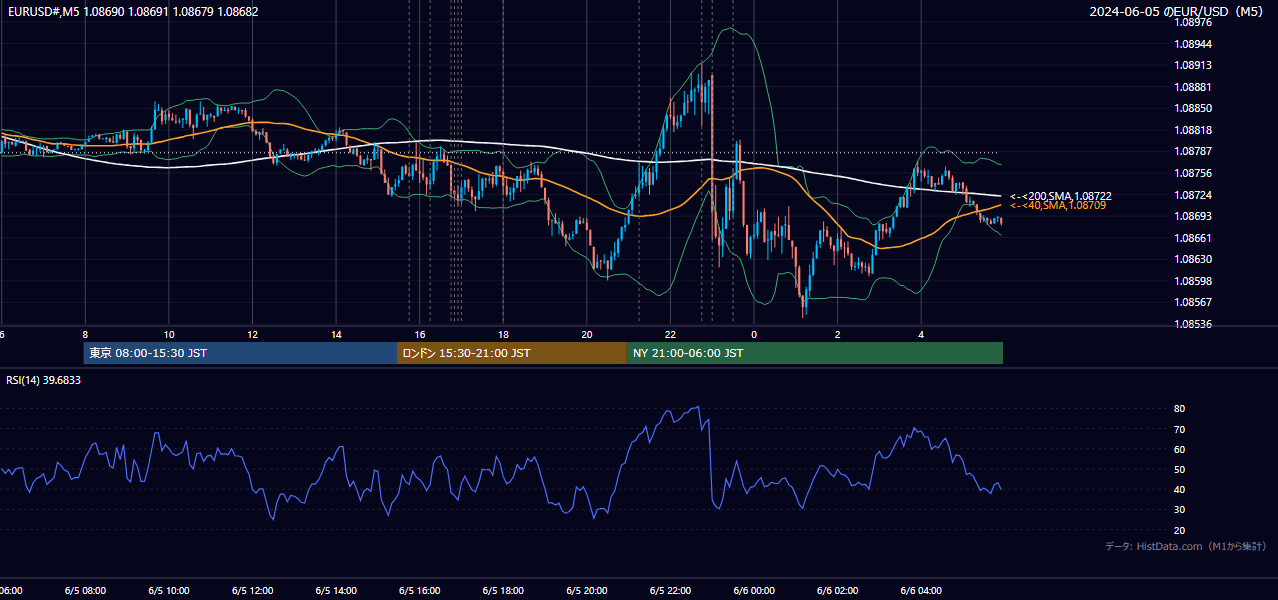Click the RSI level 80 axis label

[x=1179, y=409]
